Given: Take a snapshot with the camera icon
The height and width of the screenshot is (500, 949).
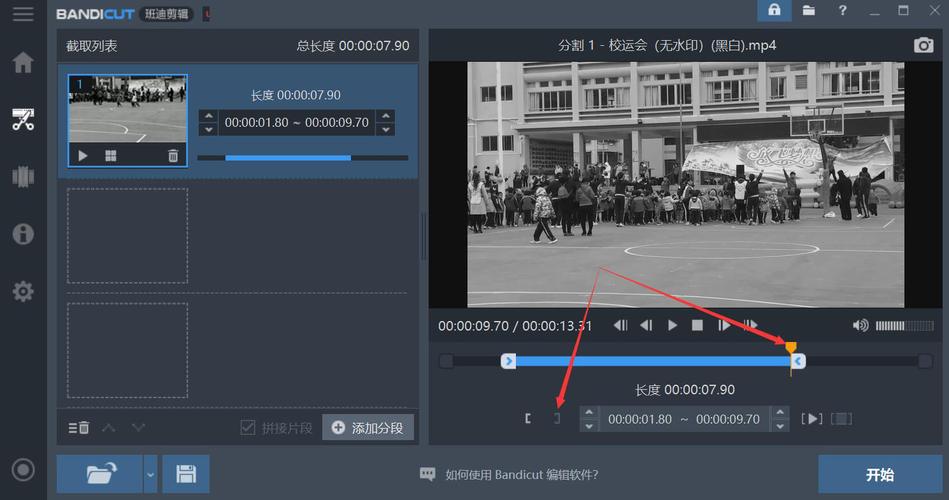Looking at the screenshot, I should click(x=924, y=45).
